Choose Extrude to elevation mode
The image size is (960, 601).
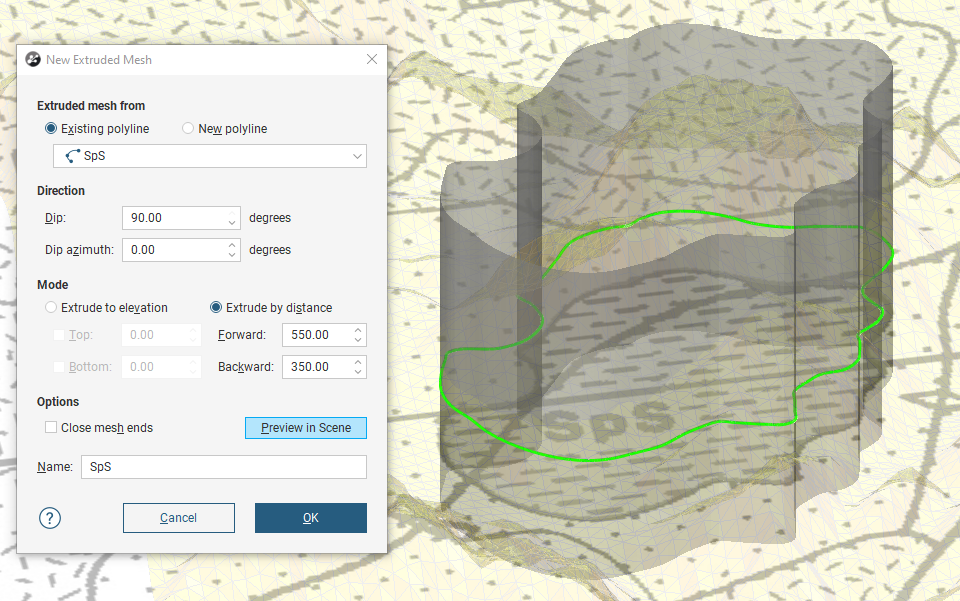pos(52,308)
